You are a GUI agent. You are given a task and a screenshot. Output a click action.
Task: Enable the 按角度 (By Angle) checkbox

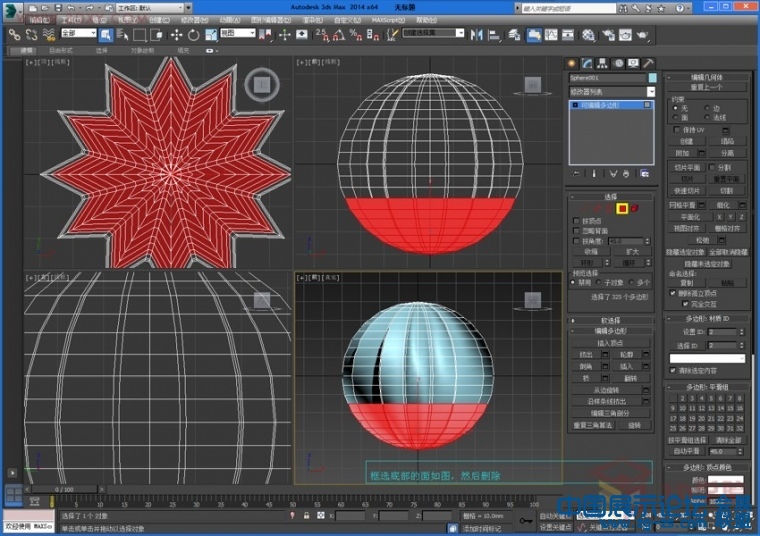[x=576, y=241]
